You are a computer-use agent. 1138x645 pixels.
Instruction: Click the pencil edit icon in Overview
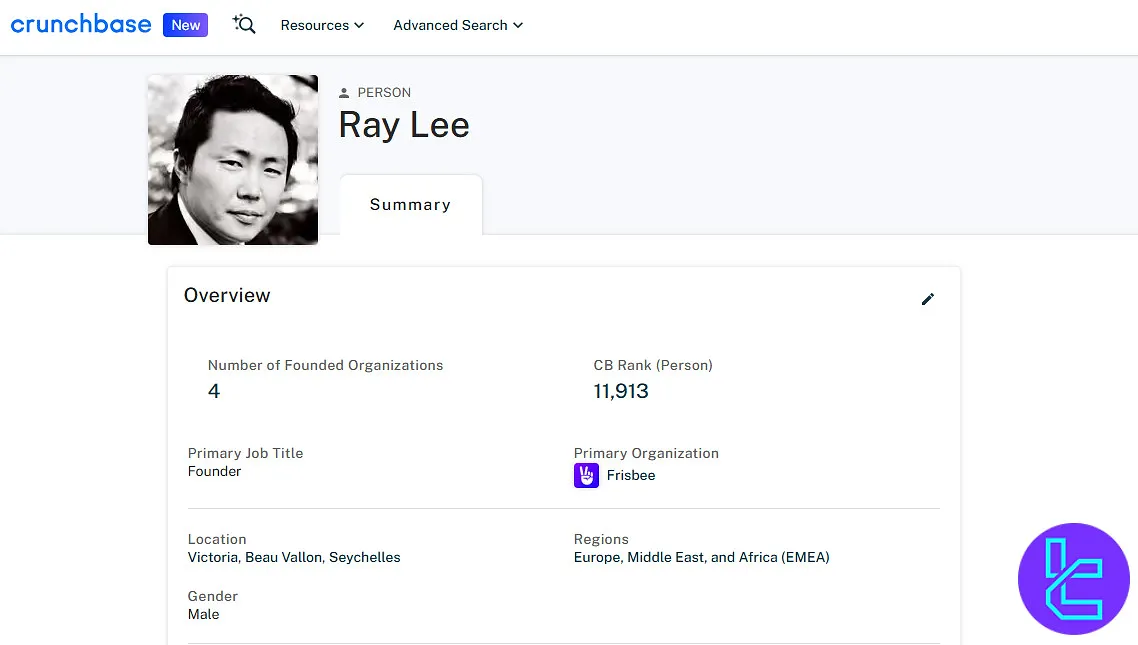click(x=928, y=299)
